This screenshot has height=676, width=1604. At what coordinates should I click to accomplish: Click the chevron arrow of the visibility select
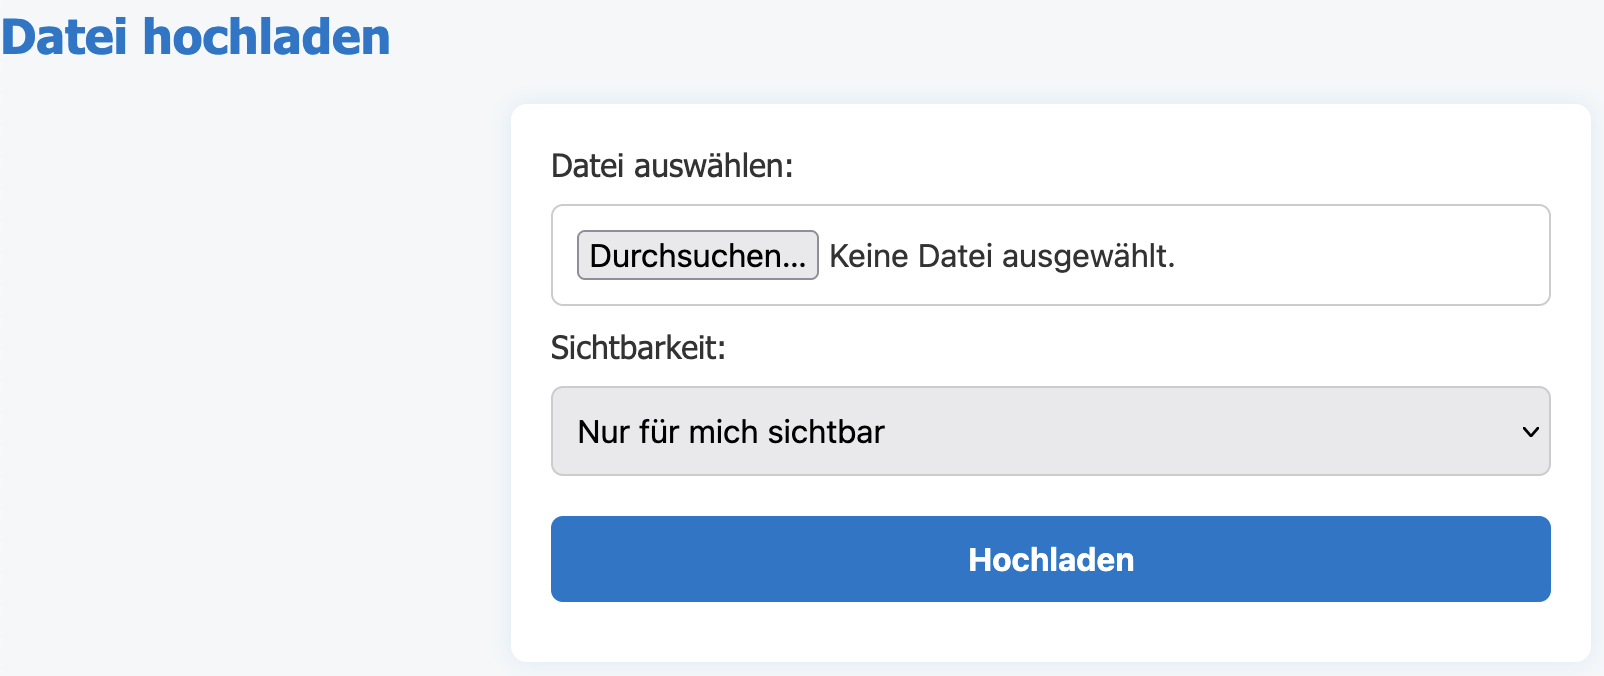1529,432
